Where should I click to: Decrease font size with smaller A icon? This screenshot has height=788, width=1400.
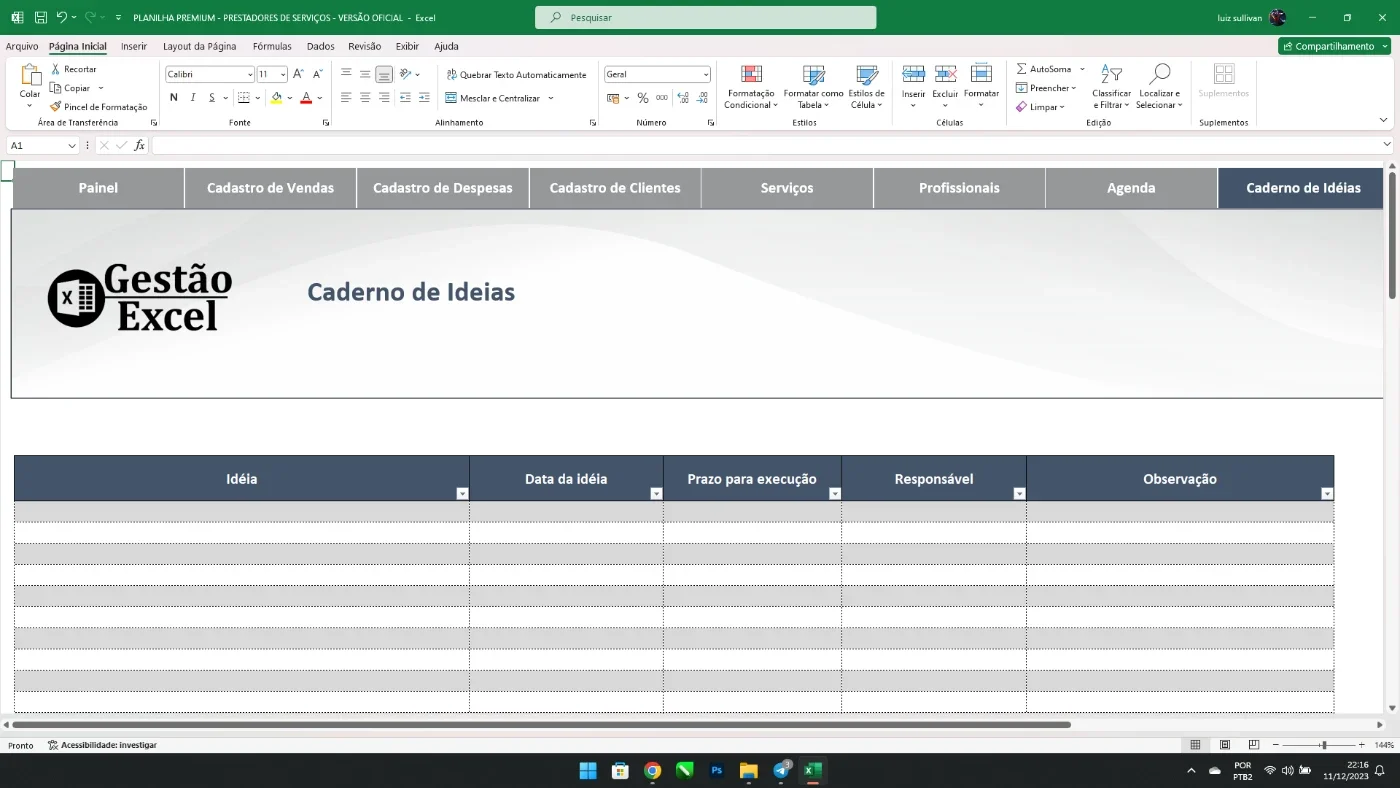(317, 74)
